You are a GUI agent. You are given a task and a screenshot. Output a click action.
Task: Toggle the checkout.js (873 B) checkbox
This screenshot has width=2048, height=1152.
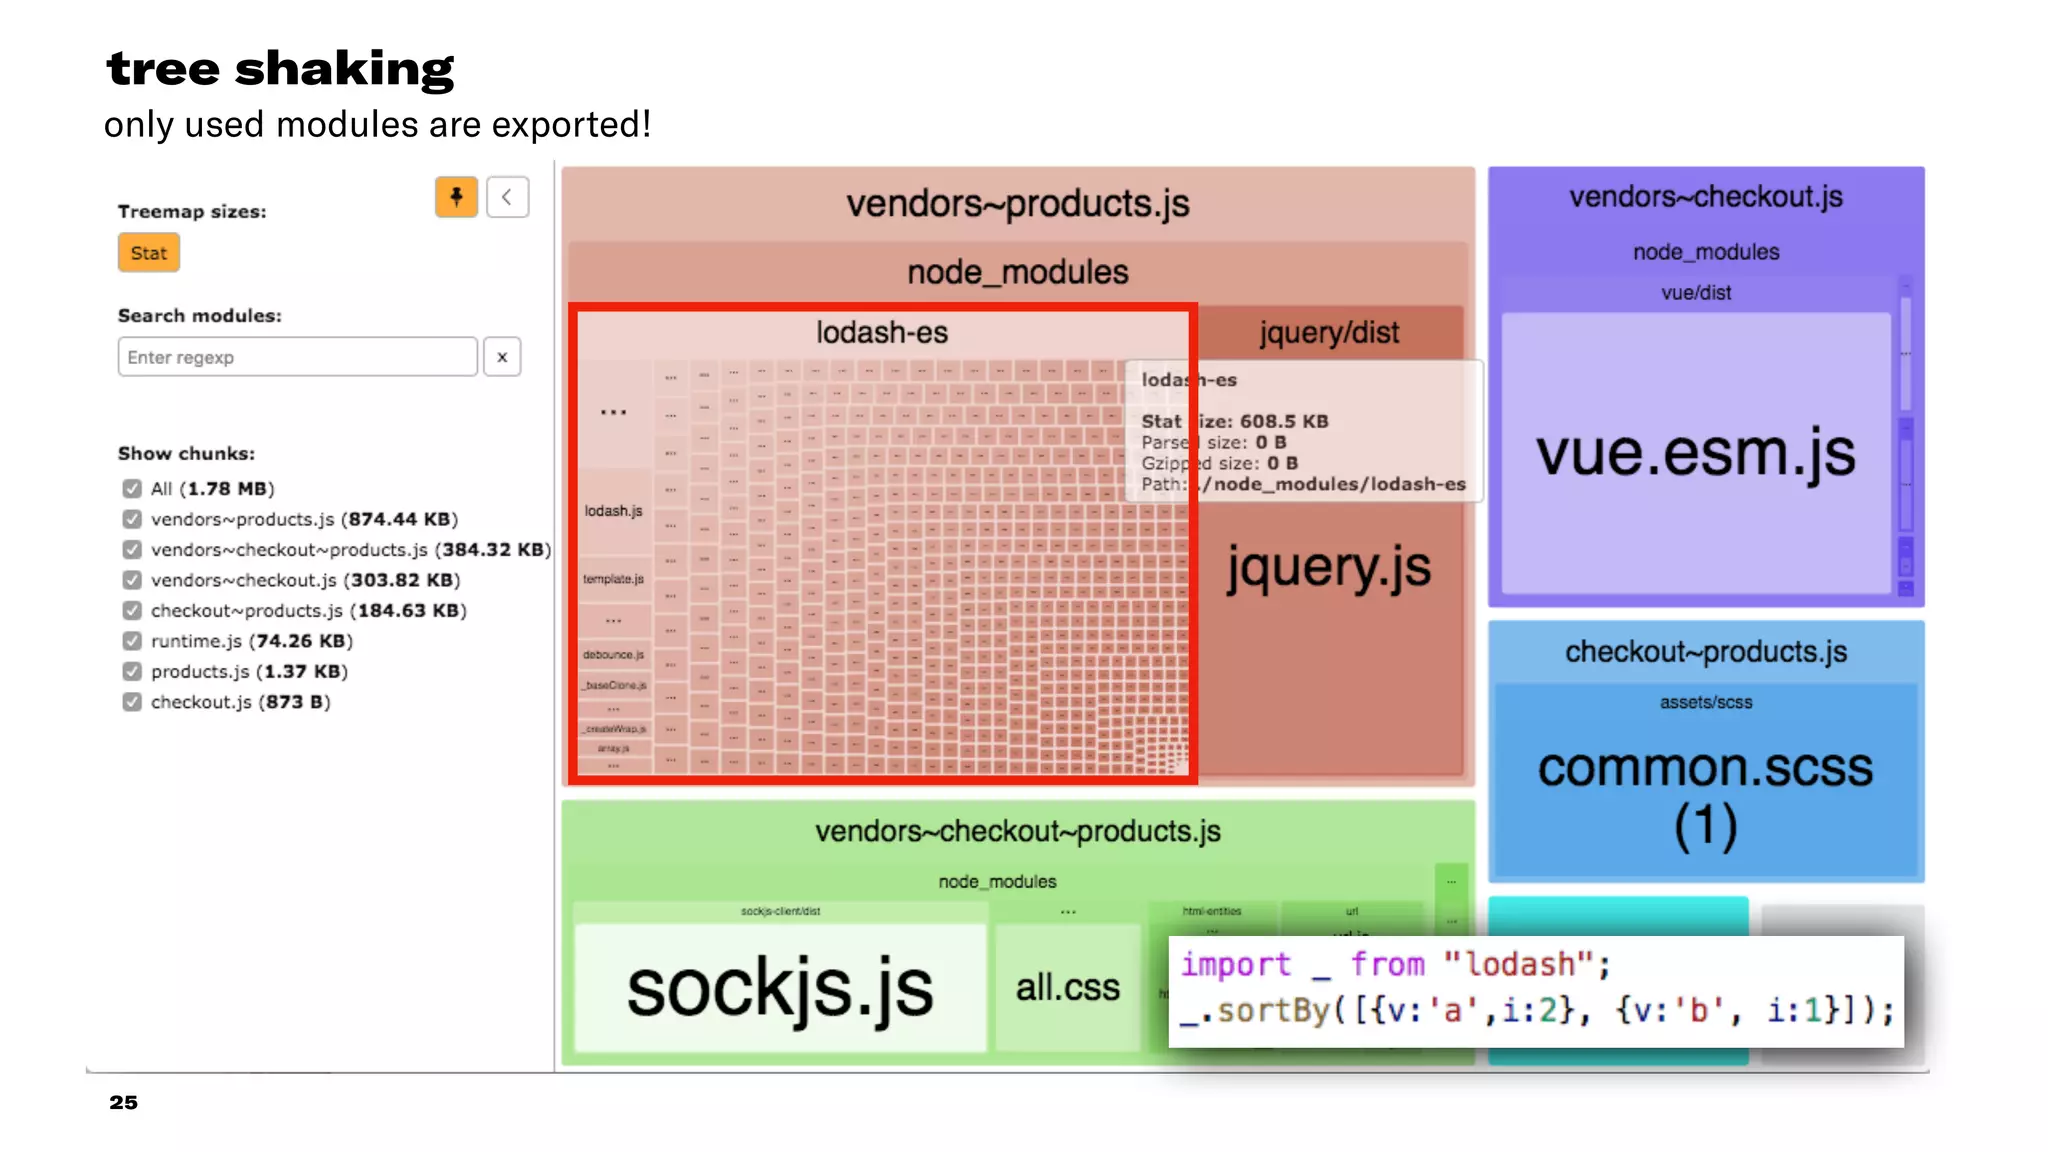(x=132, y=702)
